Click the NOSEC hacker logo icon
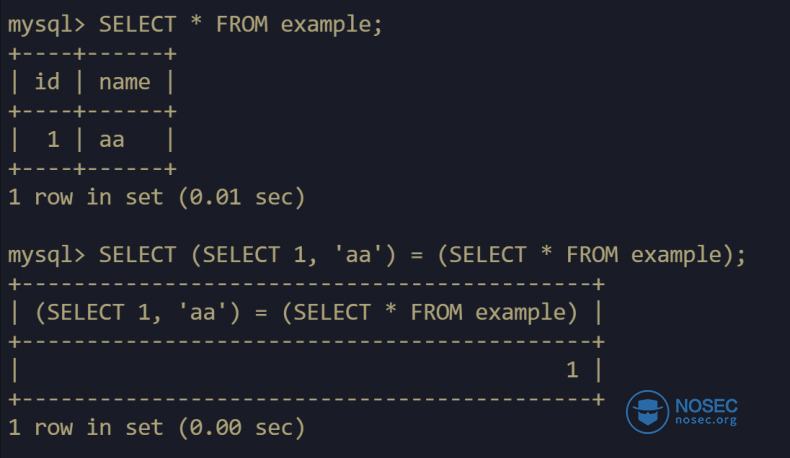Screen dimensions: 790x458 [x=647, y=410]
